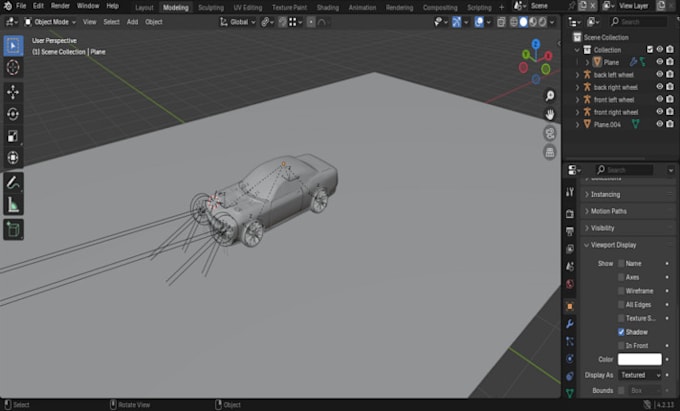This screenshot has height=411, width=680.
Task: Enable the Wireframe checkbox
Action: [621, 291]
